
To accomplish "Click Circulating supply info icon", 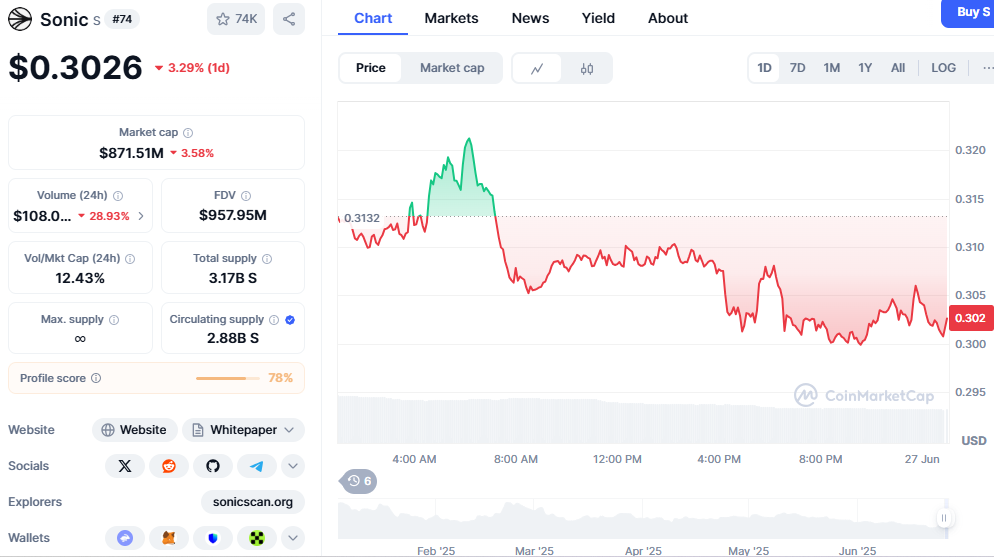I will pos(274,319).
